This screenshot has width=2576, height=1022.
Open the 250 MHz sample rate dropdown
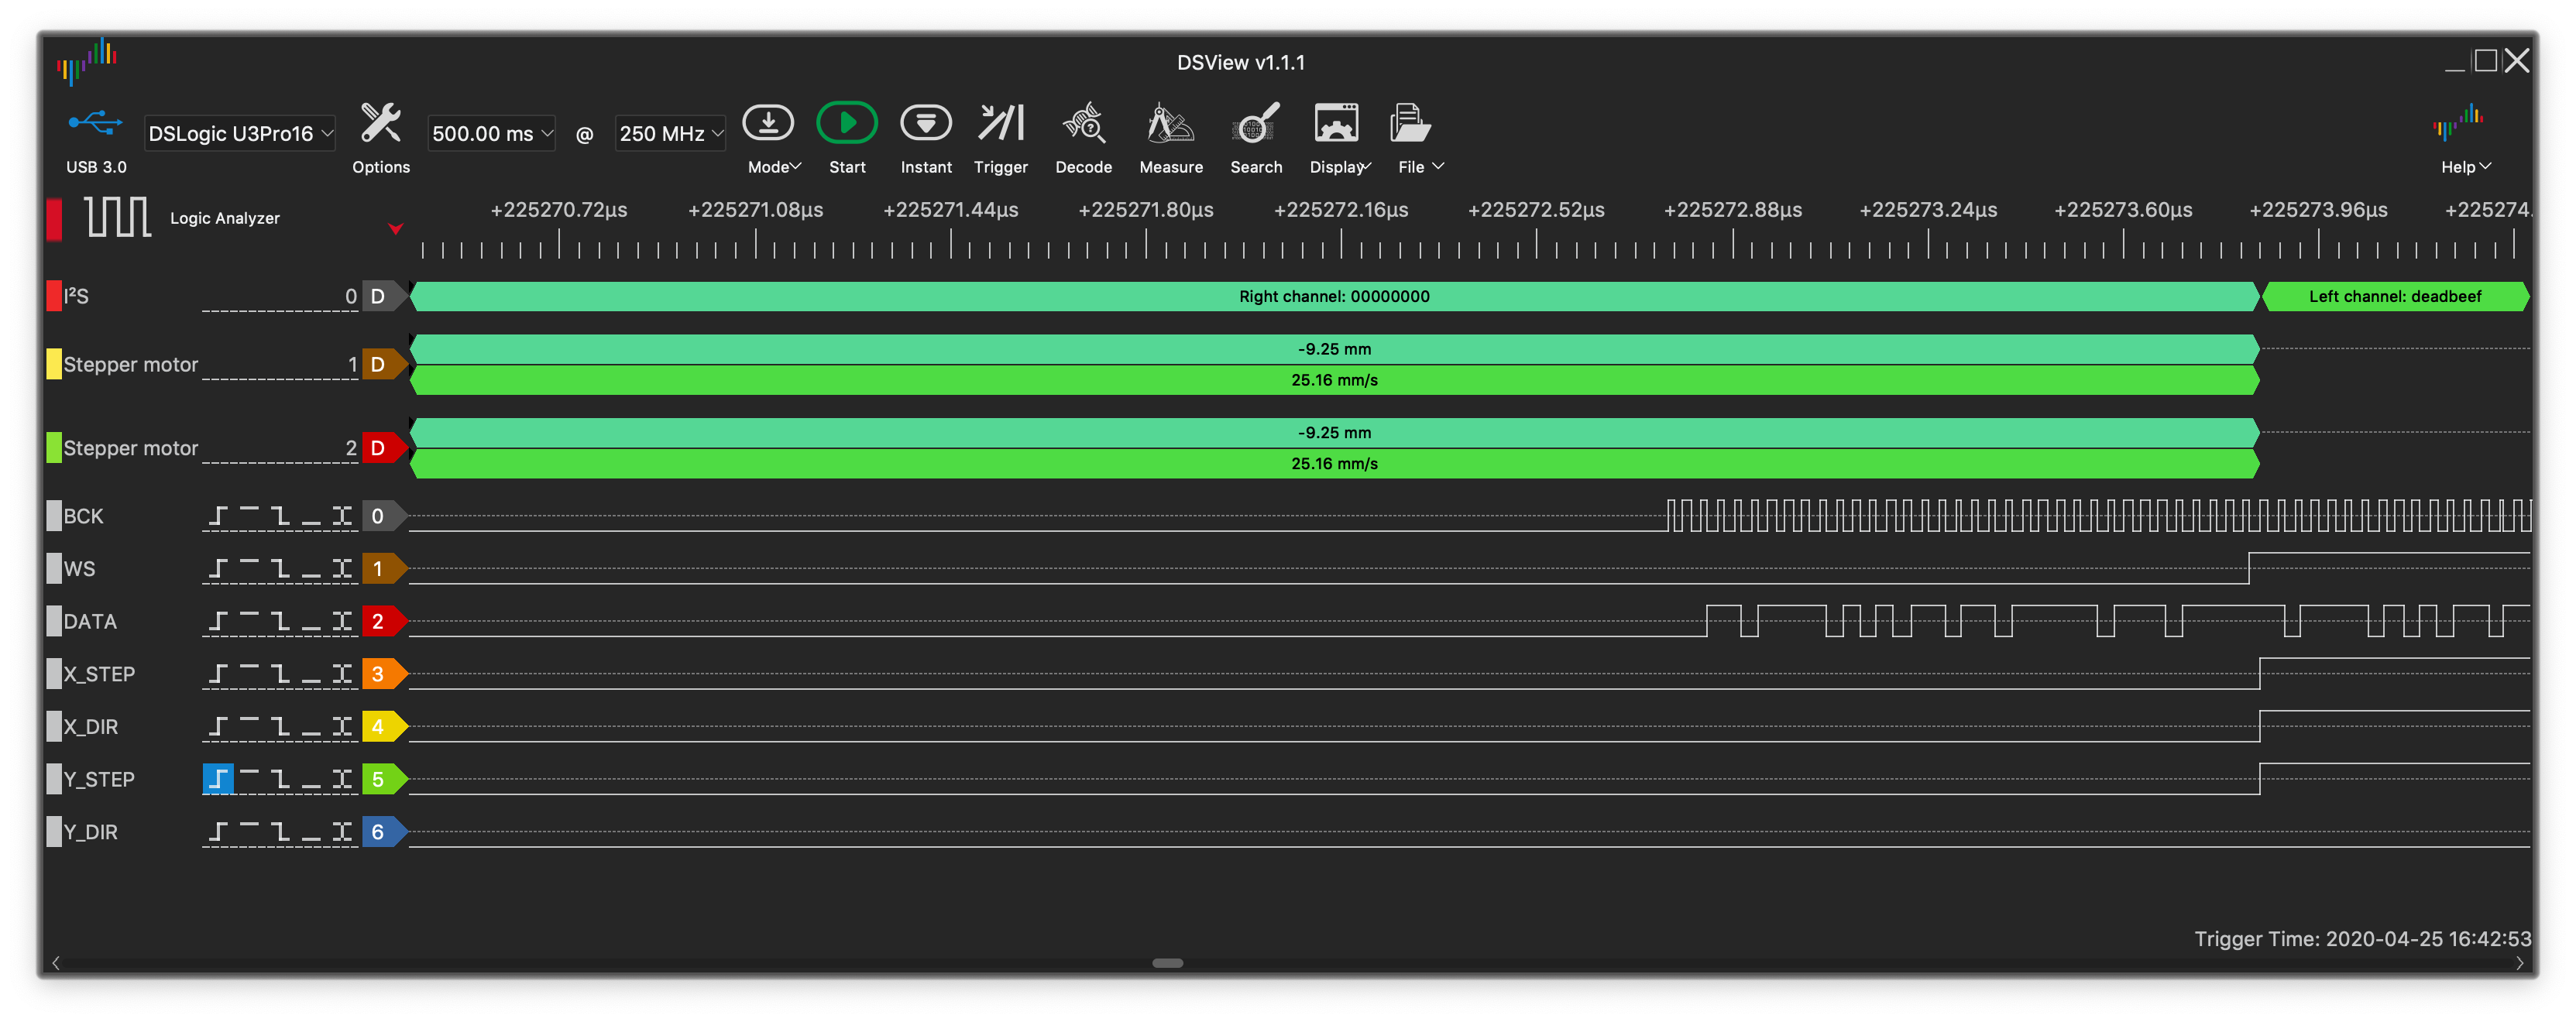(x=670, y=133)
